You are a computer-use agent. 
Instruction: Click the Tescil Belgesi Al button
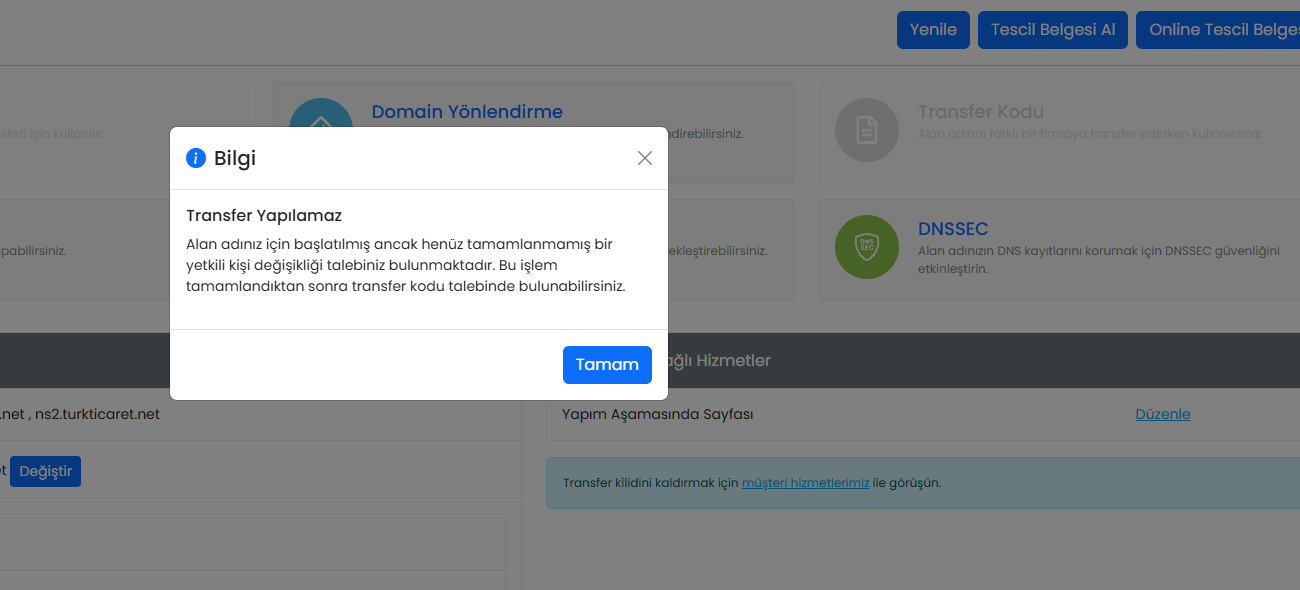coord(1053,30)
